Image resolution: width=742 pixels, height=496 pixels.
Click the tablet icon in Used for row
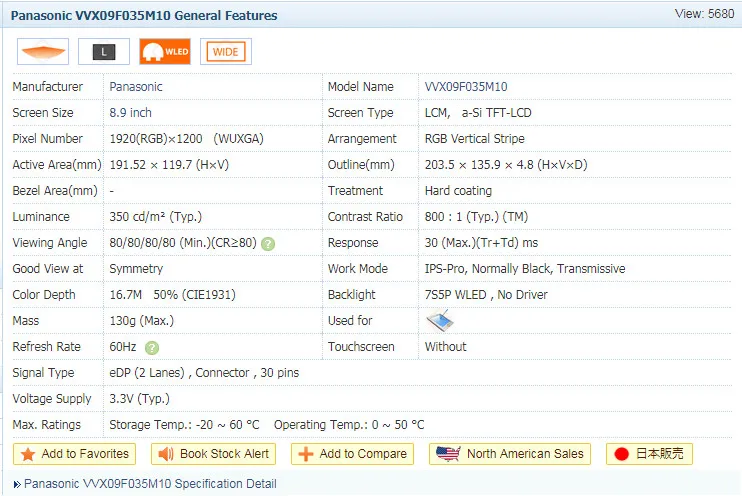(x=440, y=321)
